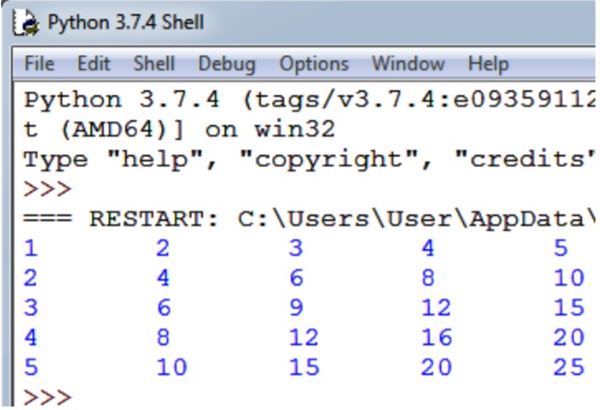Click the word "copyright" in the banner
Image resolution: width=600 pixels, height=410 pixels.
click(x=329, y=160)
